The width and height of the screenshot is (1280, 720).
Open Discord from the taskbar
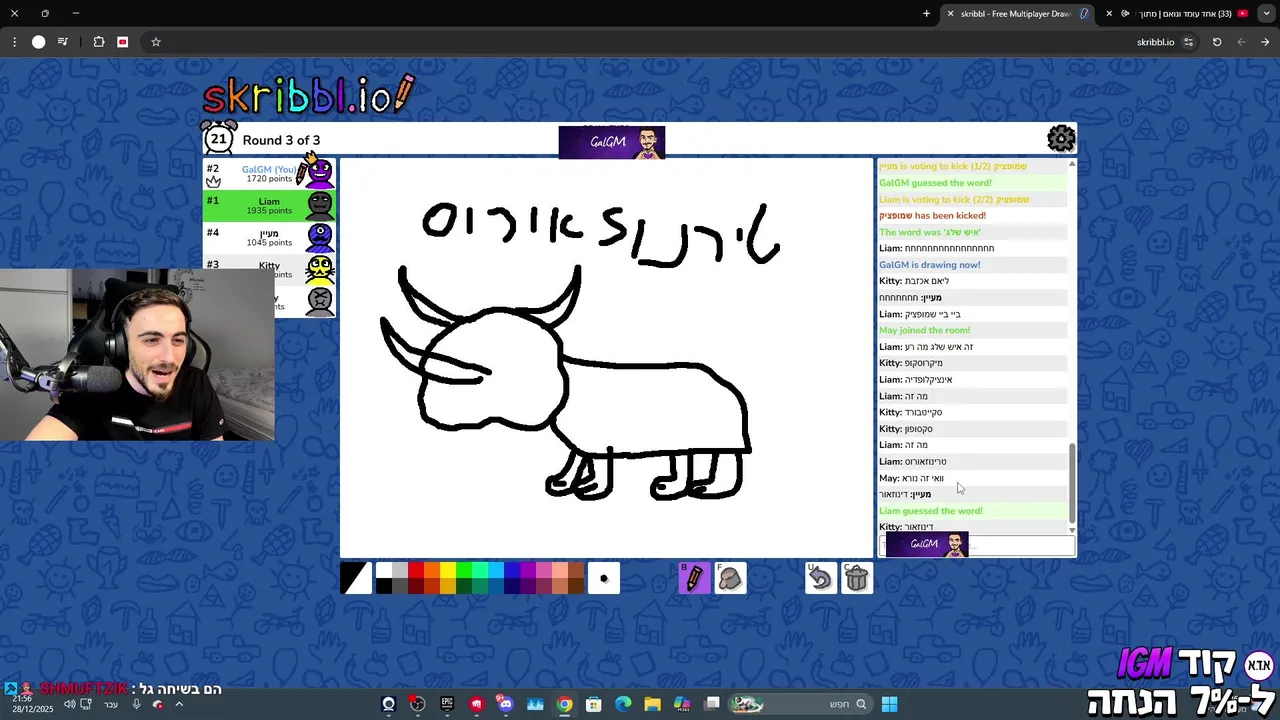pyautogui.click(x=506, y=704)
